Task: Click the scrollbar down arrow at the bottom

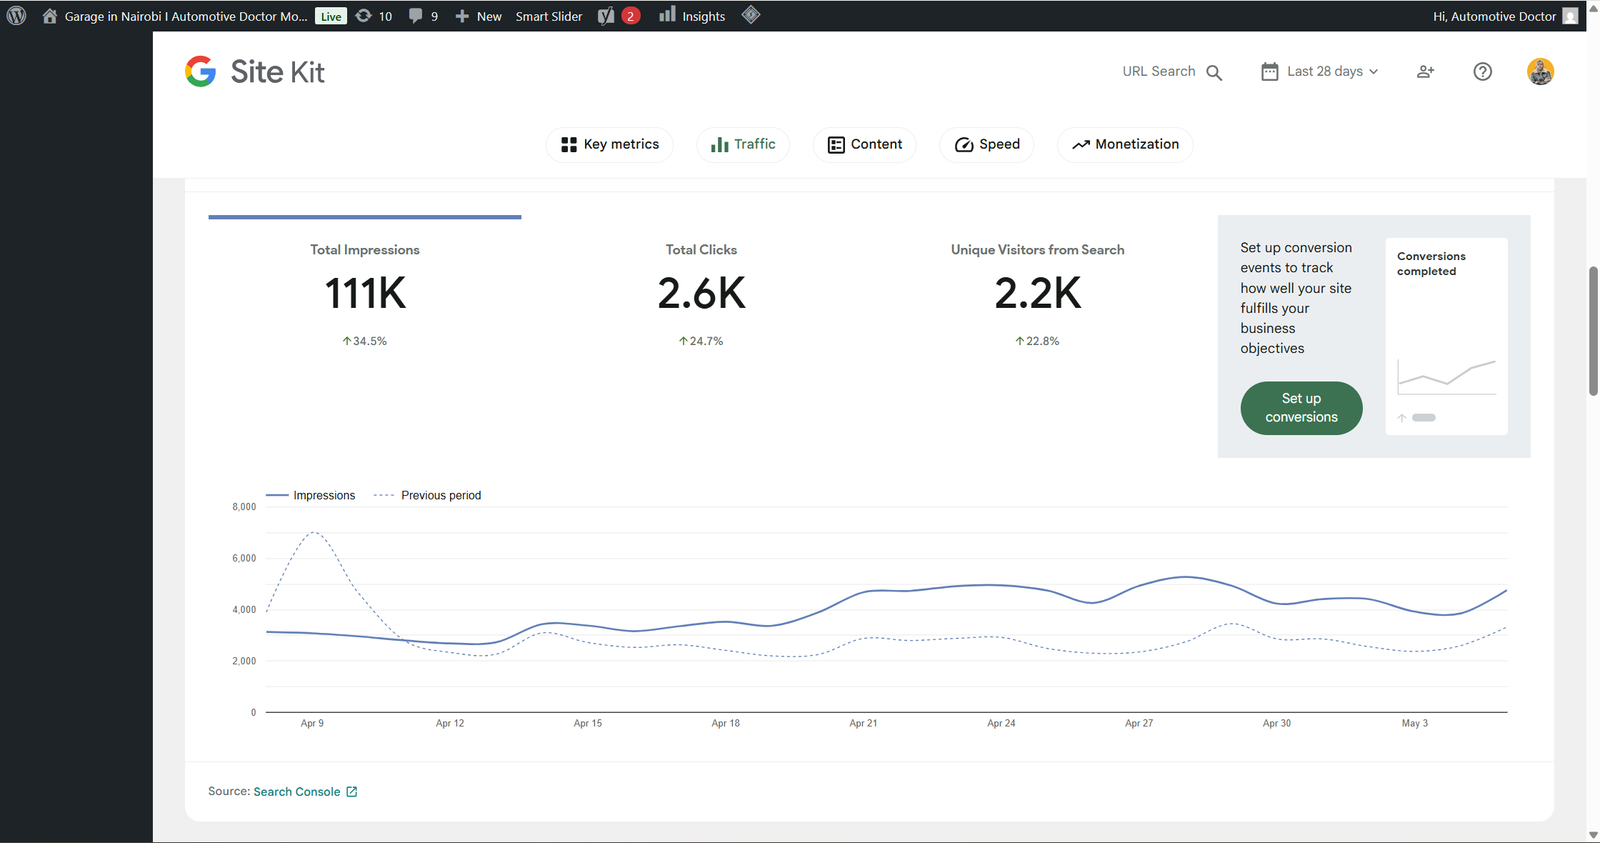Action: pyautogui.click(x=1593, y=835)
